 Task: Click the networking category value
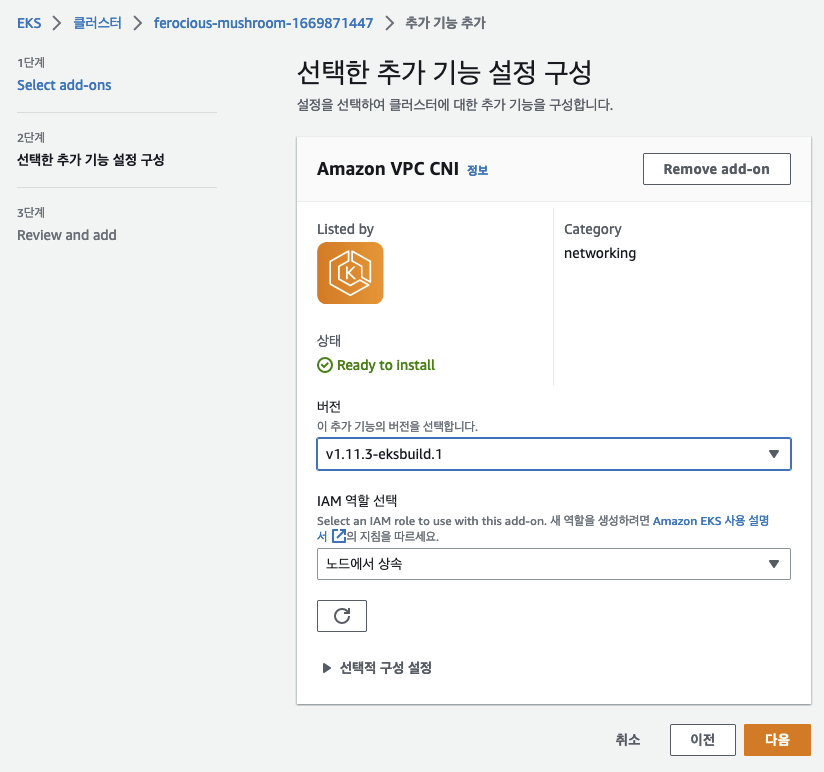point(600,253)
